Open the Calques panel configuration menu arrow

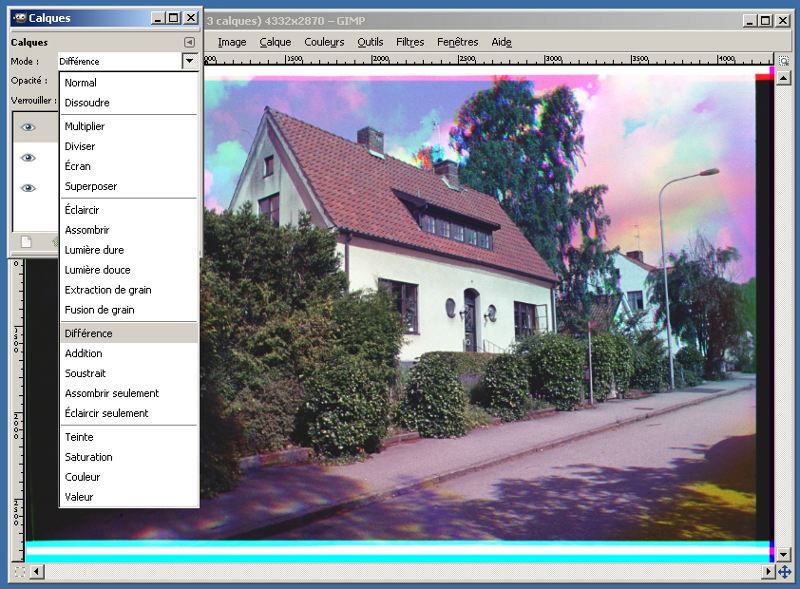[x=189, y=42]
